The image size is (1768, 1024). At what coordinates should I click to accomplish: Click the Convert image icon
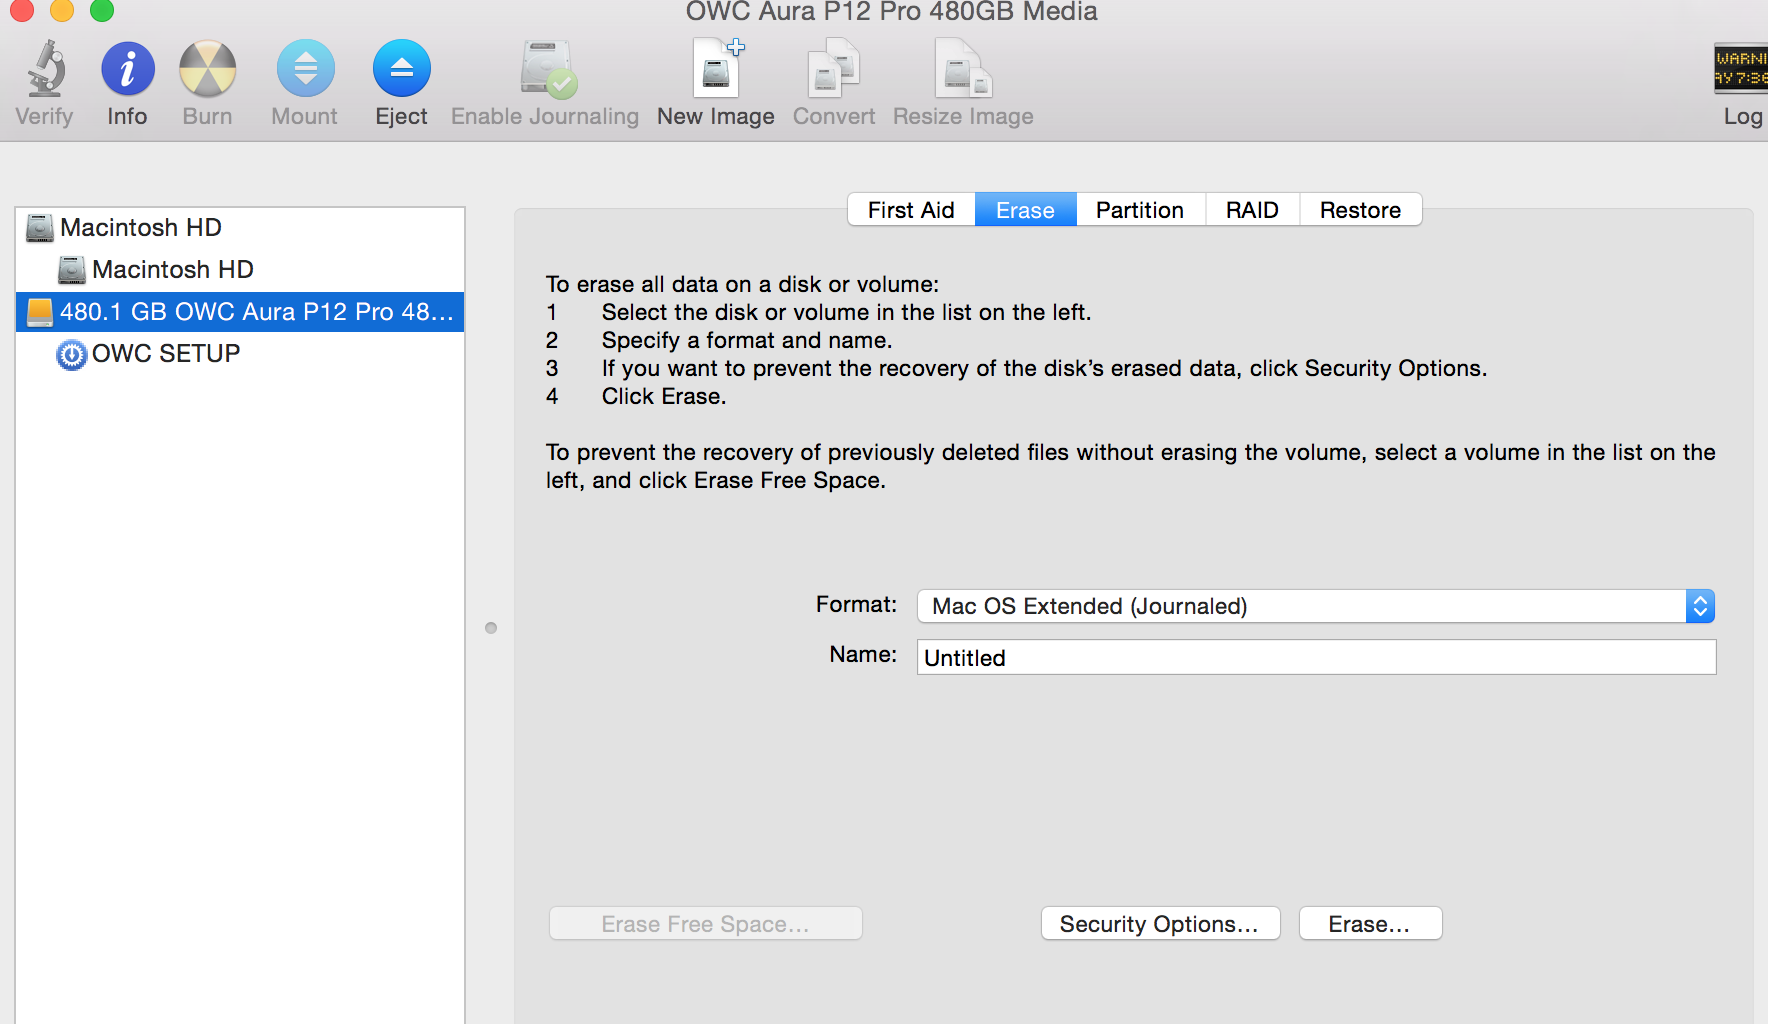tap(833, 68)
